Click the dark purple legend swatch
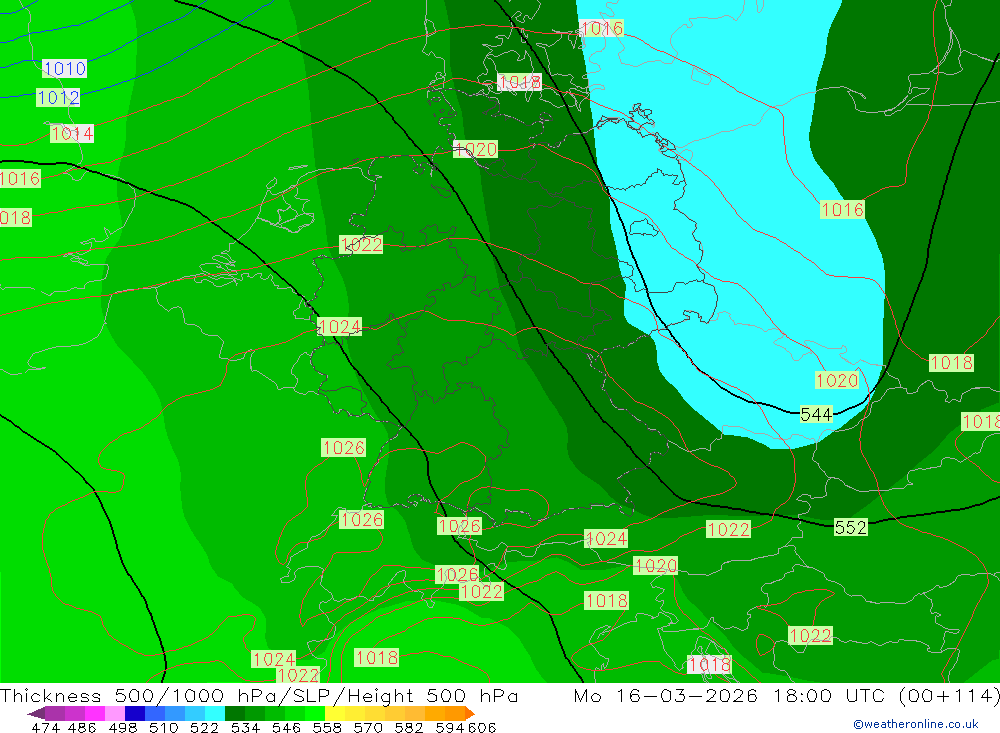This screenshot has height=733, width=1000. pos(36,713)
